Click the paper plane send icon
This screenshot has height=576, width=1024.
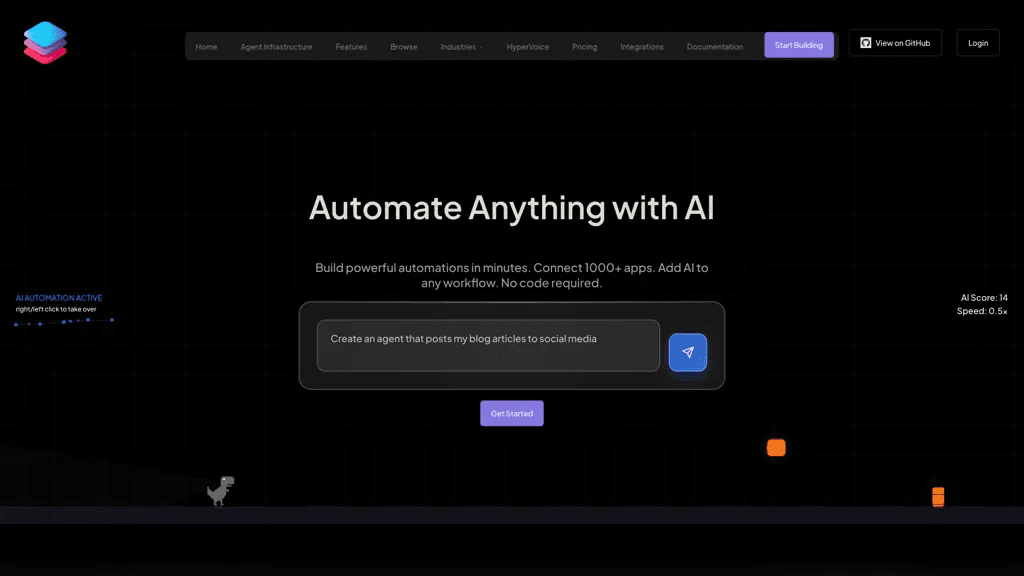(688, 353)
